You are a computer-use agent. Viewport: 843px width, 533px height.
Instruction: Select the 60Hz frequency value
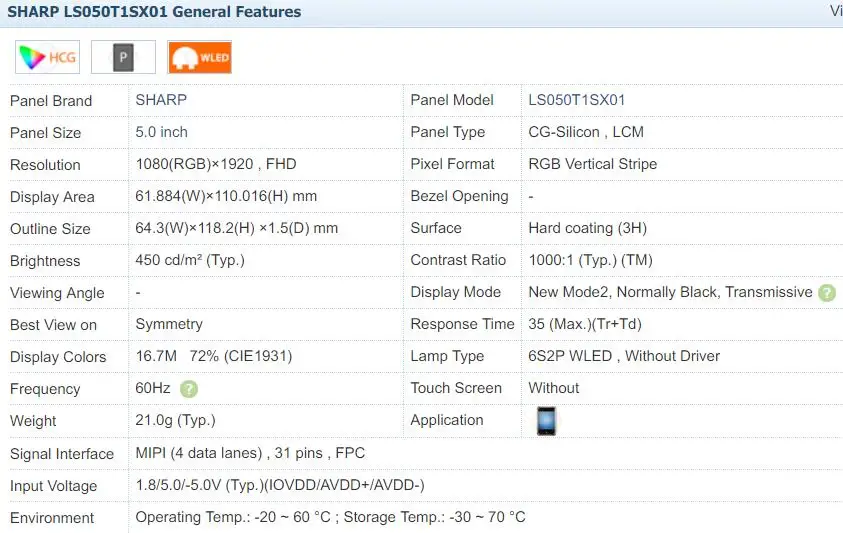[153, 388]
